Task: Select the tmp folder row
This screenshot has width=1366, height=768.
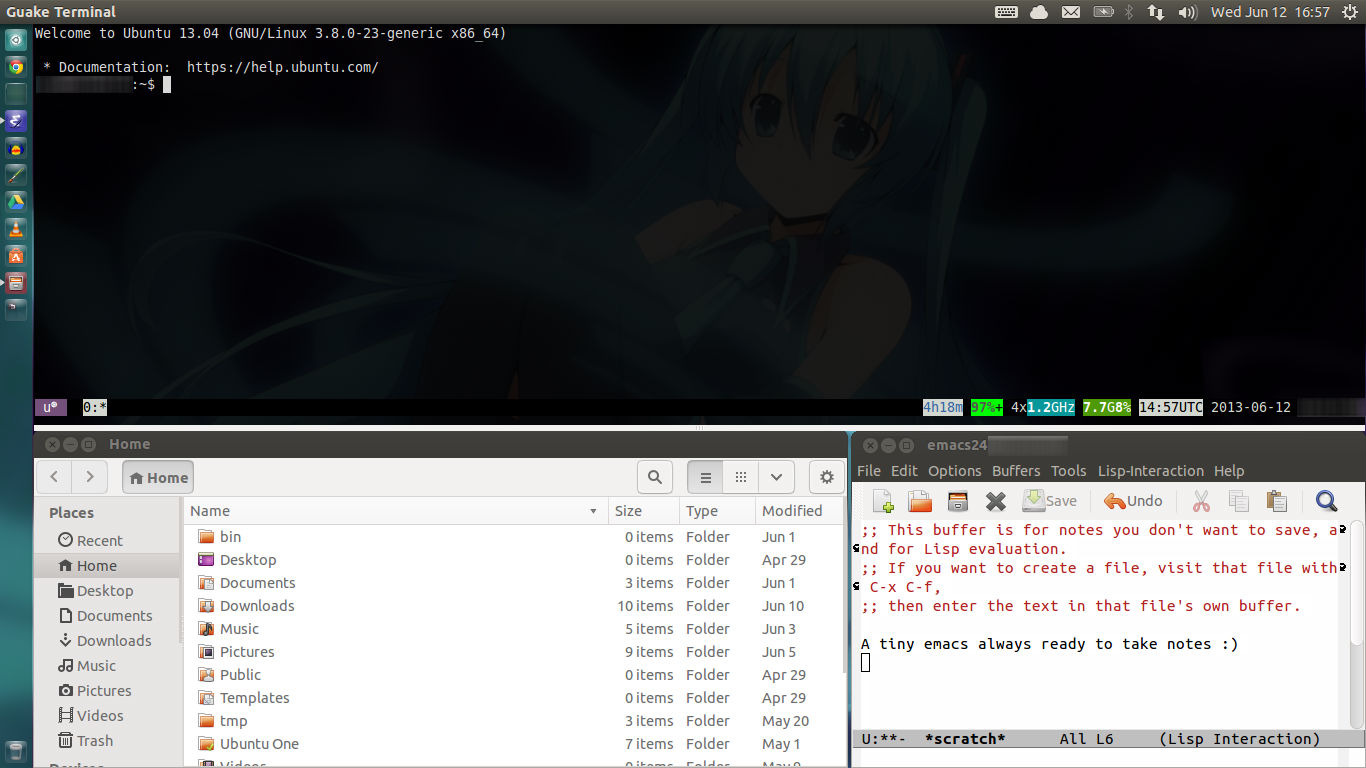Action: pos(514,721)
